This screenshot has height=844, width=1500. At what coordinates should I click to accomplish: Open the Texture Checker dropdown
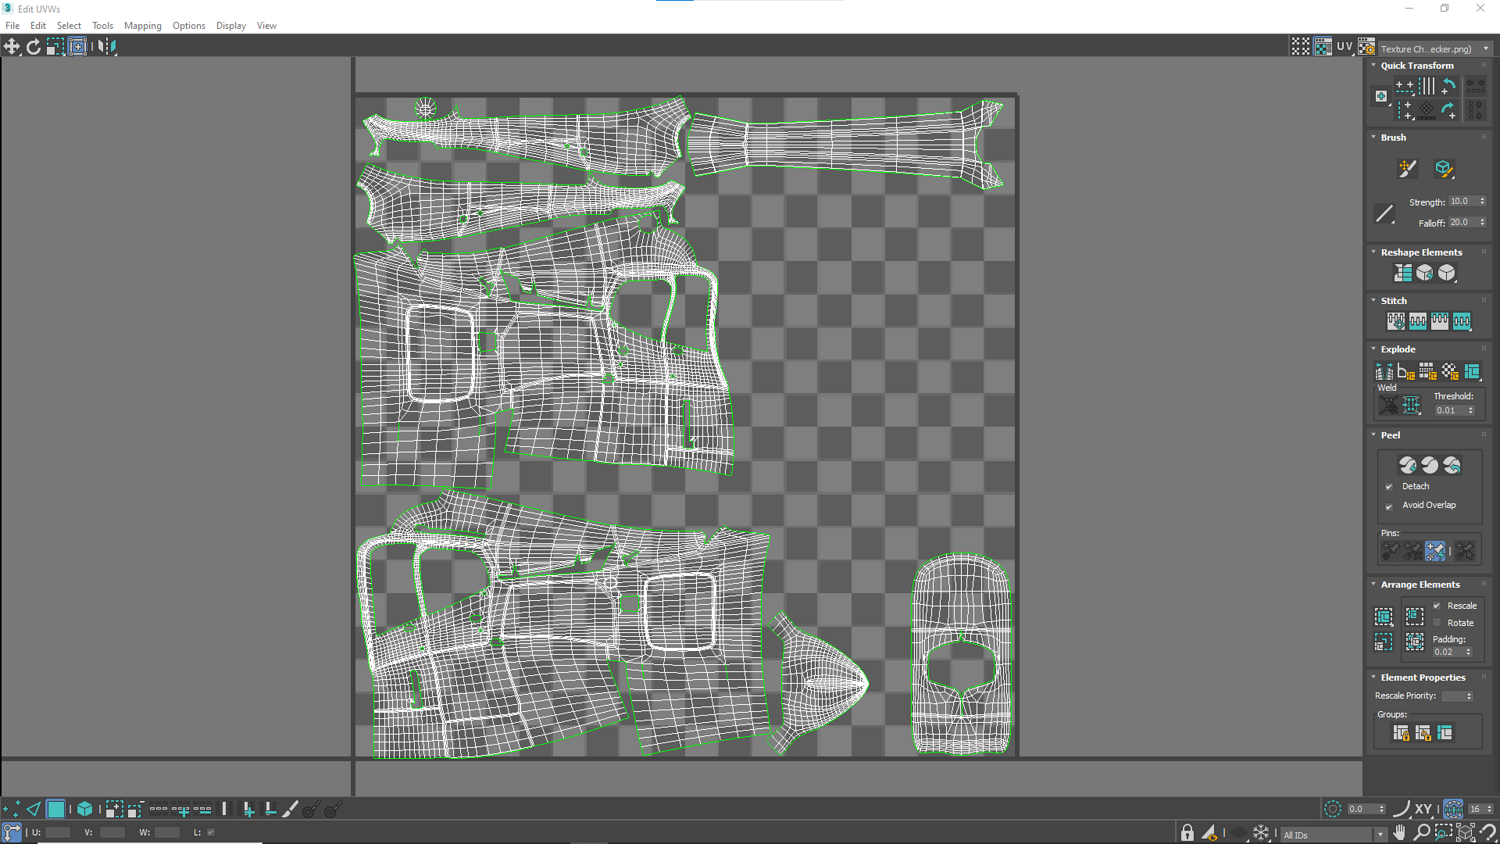tap(1435, 48)
